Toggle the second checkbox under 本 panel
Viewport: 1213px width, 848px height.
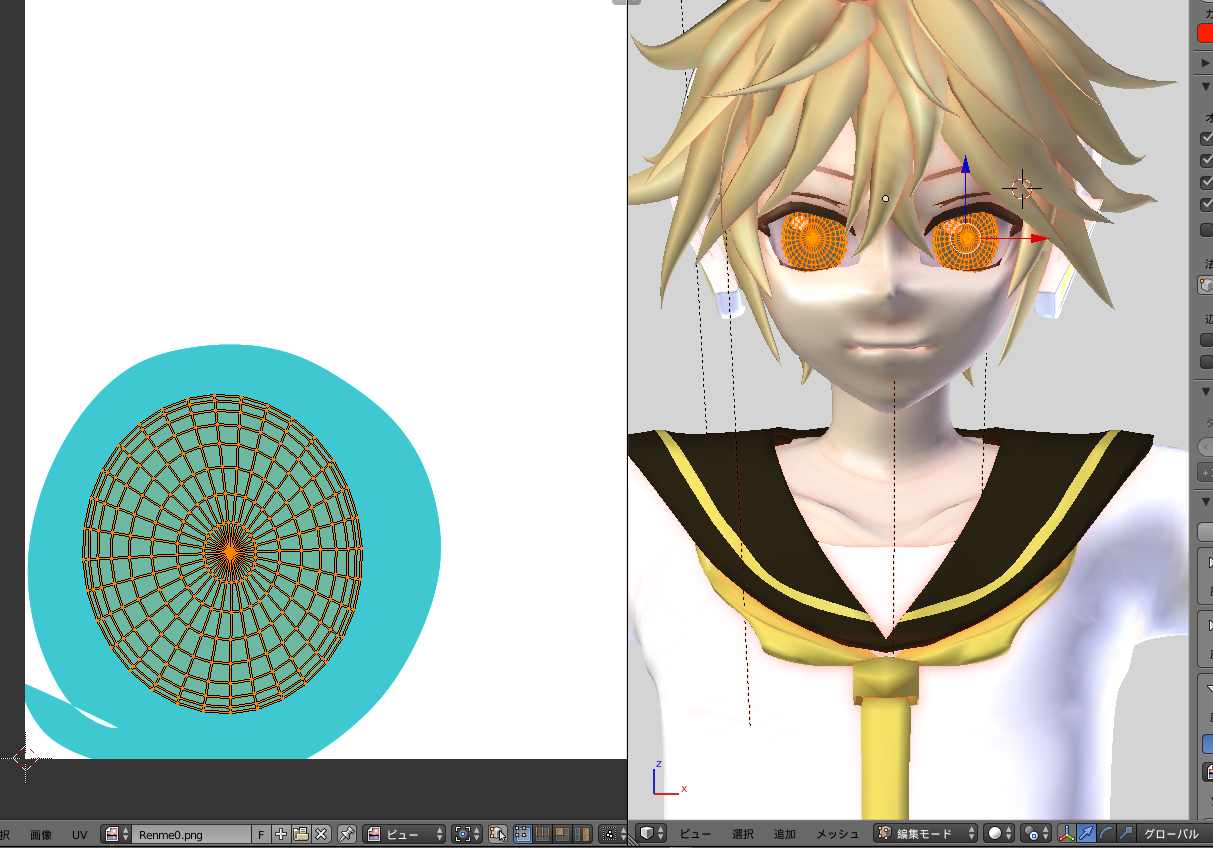coord(1206,160)
